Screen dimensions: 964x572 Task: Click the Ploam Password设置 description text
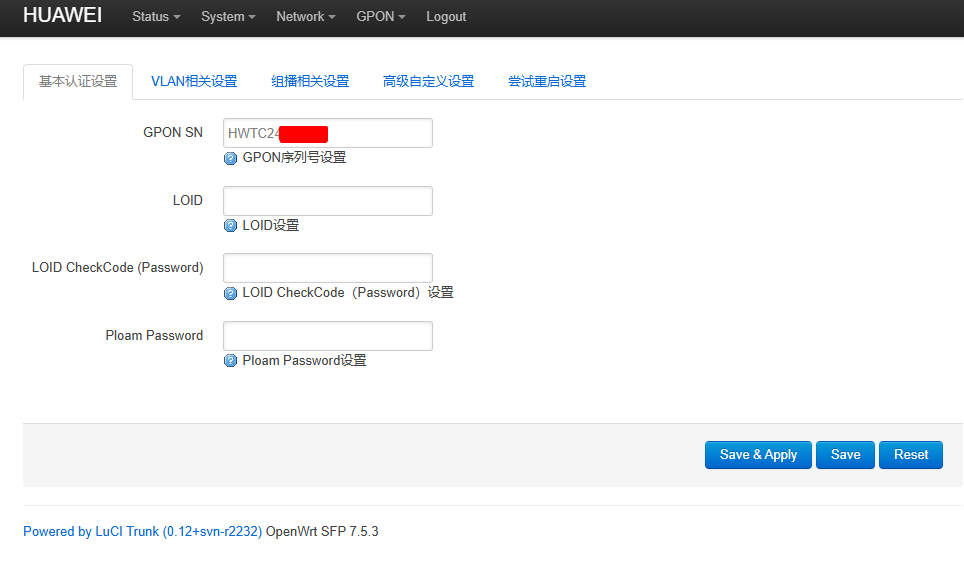tap(304, 360)
